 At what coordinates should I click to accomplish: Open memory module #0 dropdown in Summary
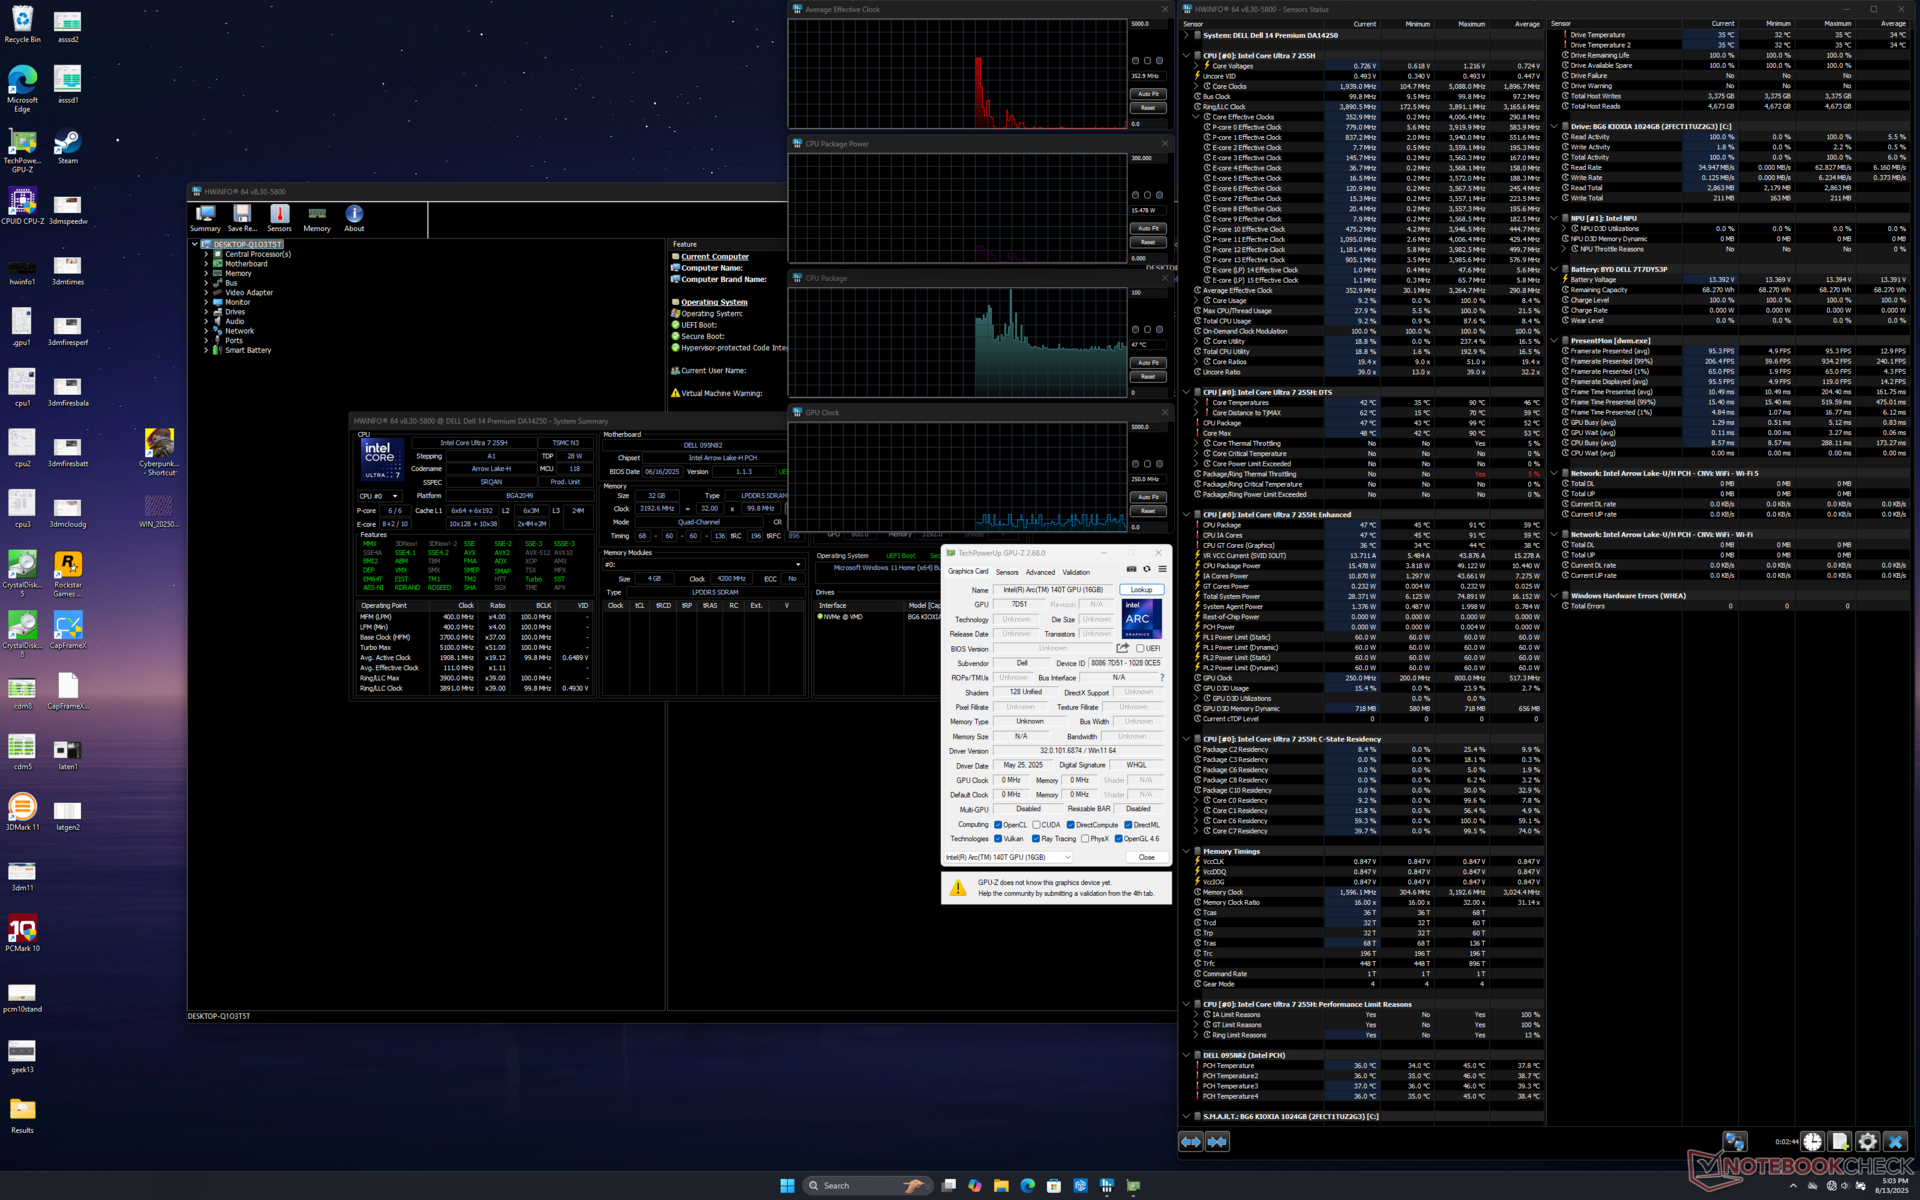(x=702, y=564)
